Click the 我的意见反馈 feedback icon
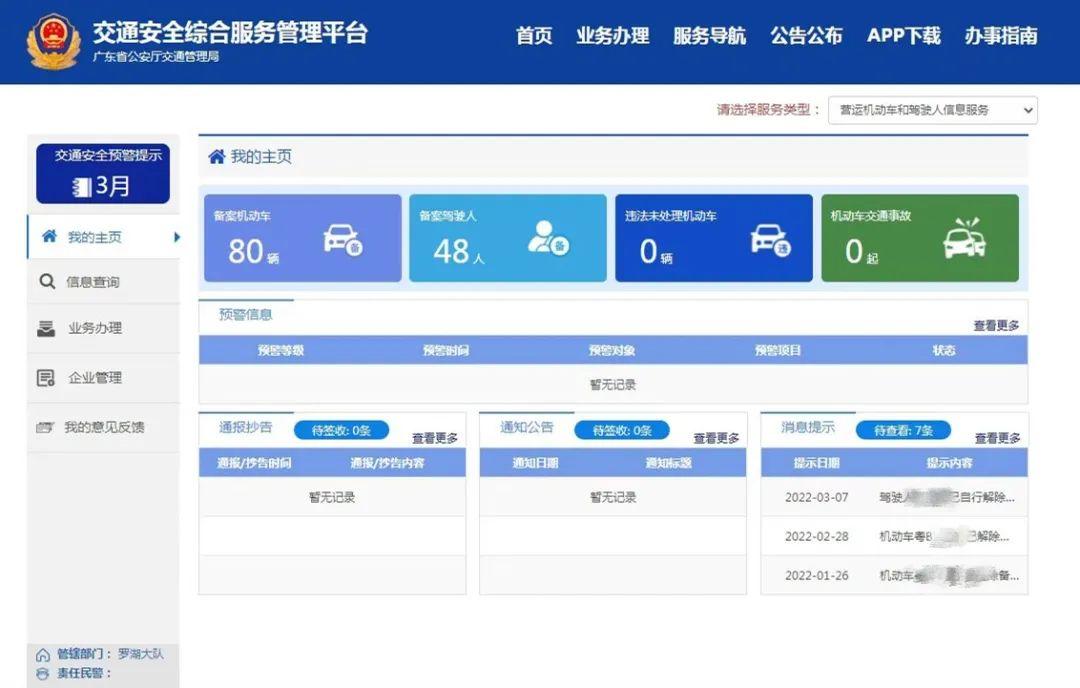Viewport: 1080px width, 688px height. [x=45, y=428]
